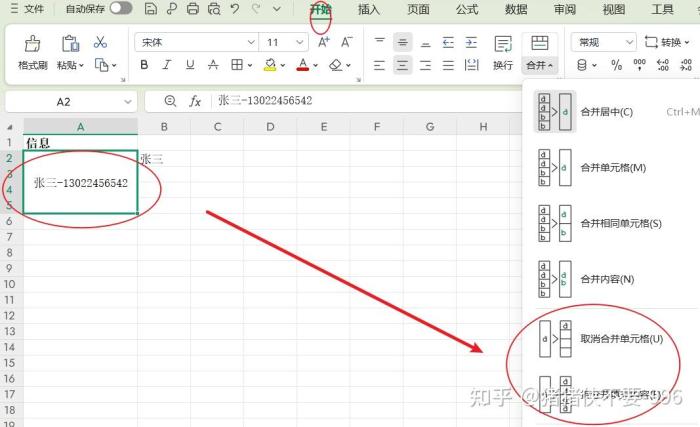The height and width of the screenshot is (427, 700).
Task: Switch to the 审阅 tab
Action: coord(565,9)
